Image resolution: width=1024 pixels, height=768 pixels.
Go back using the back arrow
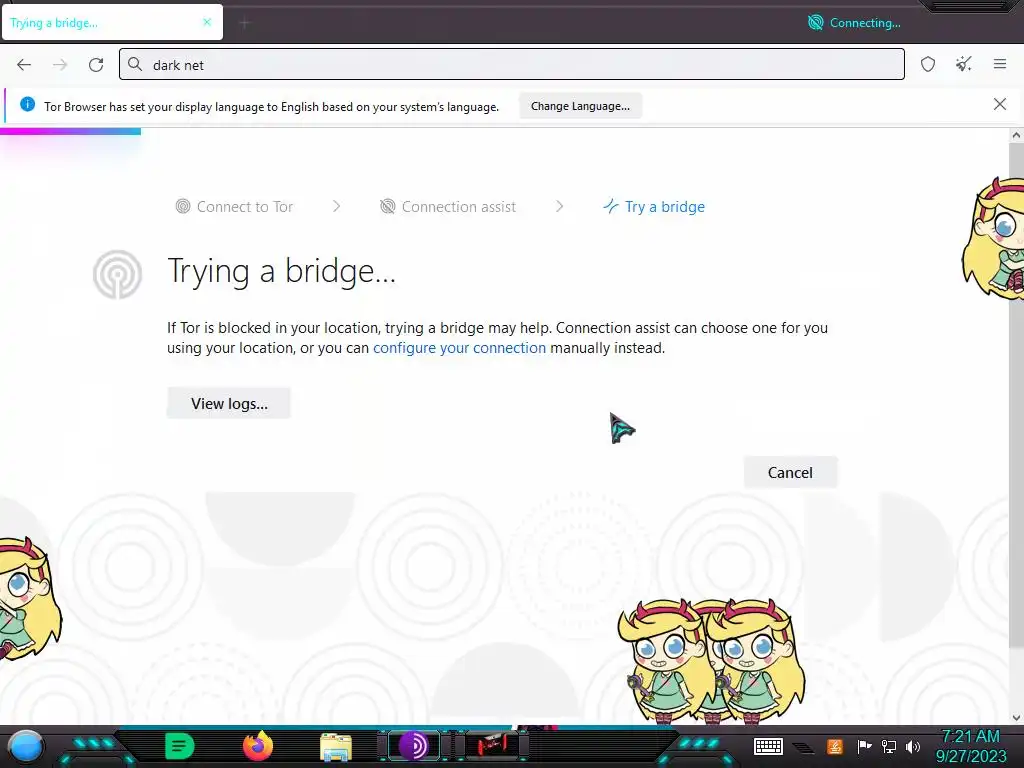(x=24, y=64)
